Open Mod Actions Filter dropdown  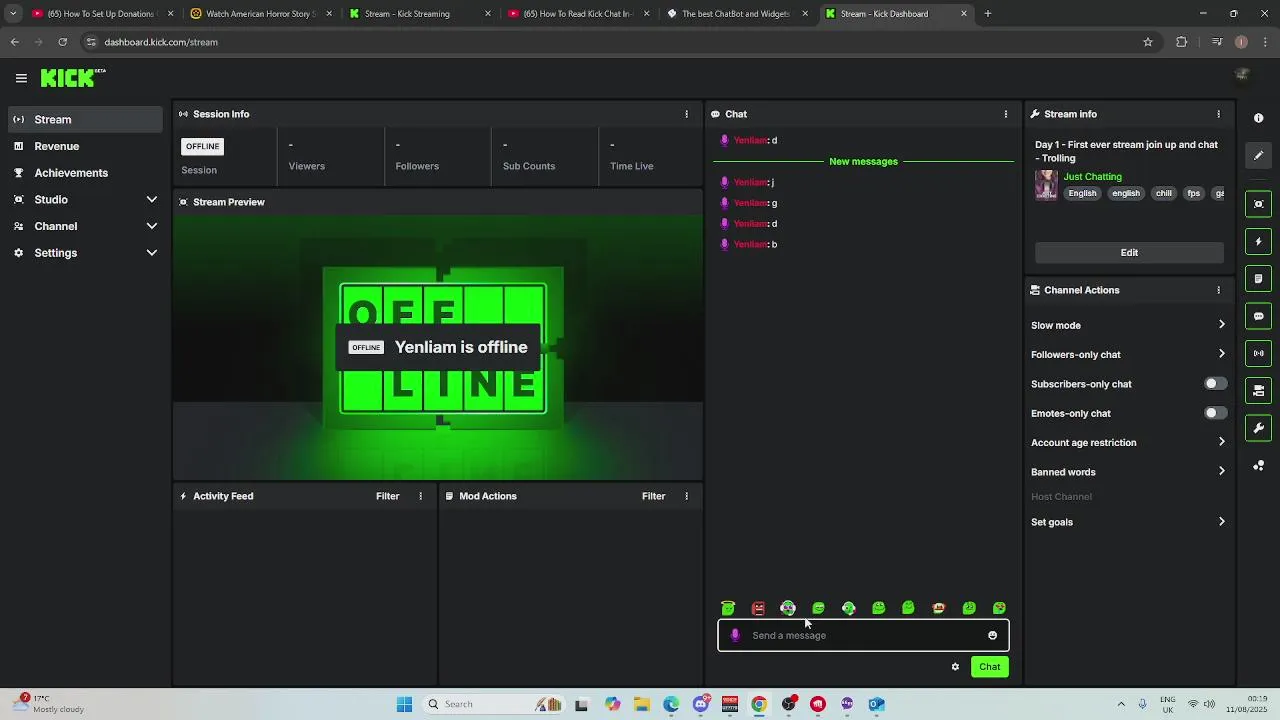(654, 496)
